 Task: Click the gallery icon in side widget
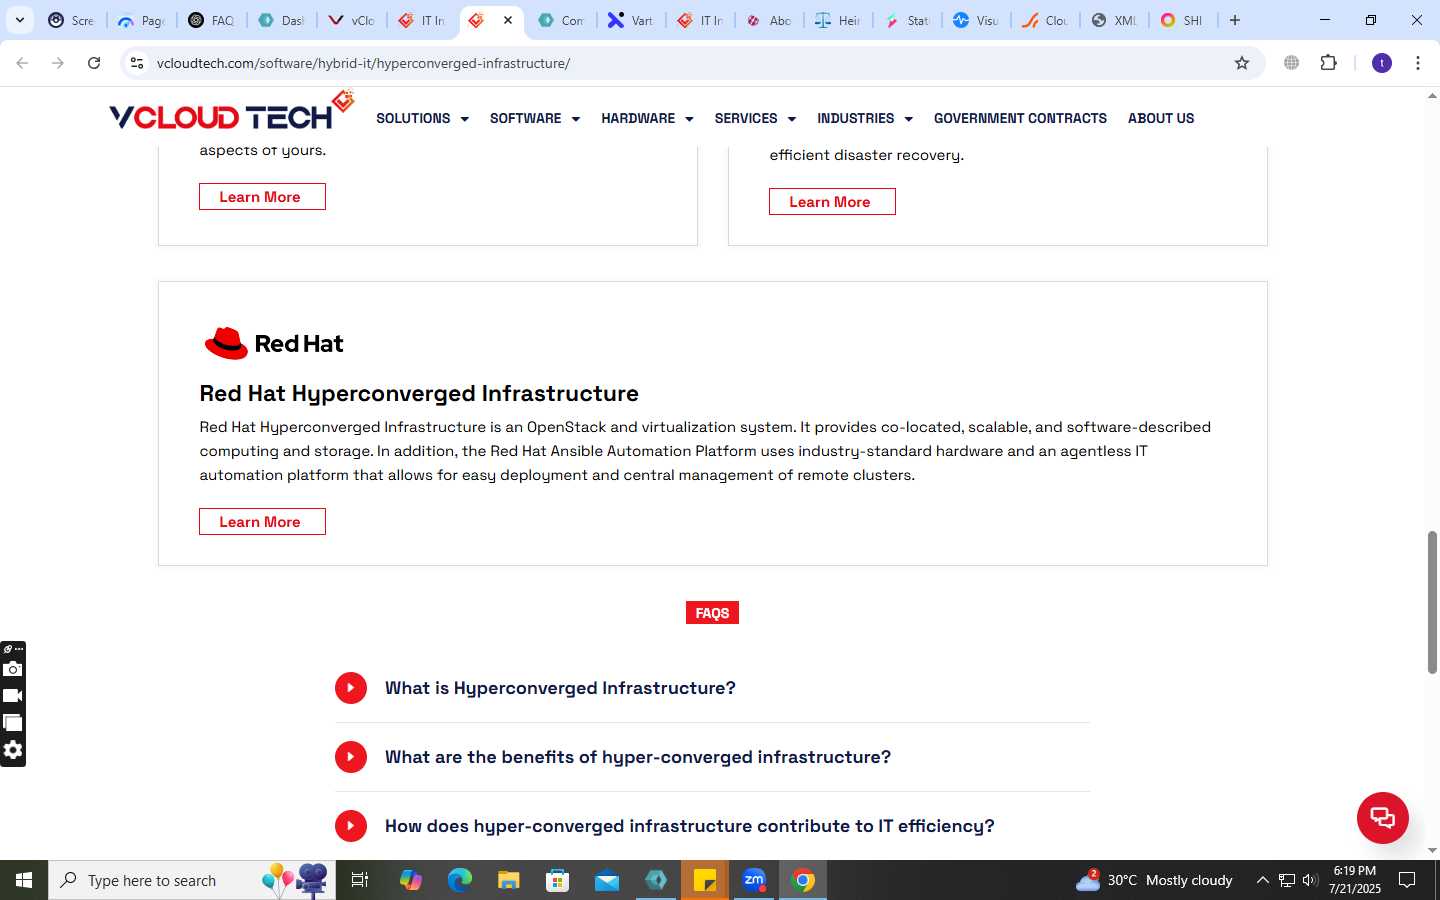tap(13, 723)
